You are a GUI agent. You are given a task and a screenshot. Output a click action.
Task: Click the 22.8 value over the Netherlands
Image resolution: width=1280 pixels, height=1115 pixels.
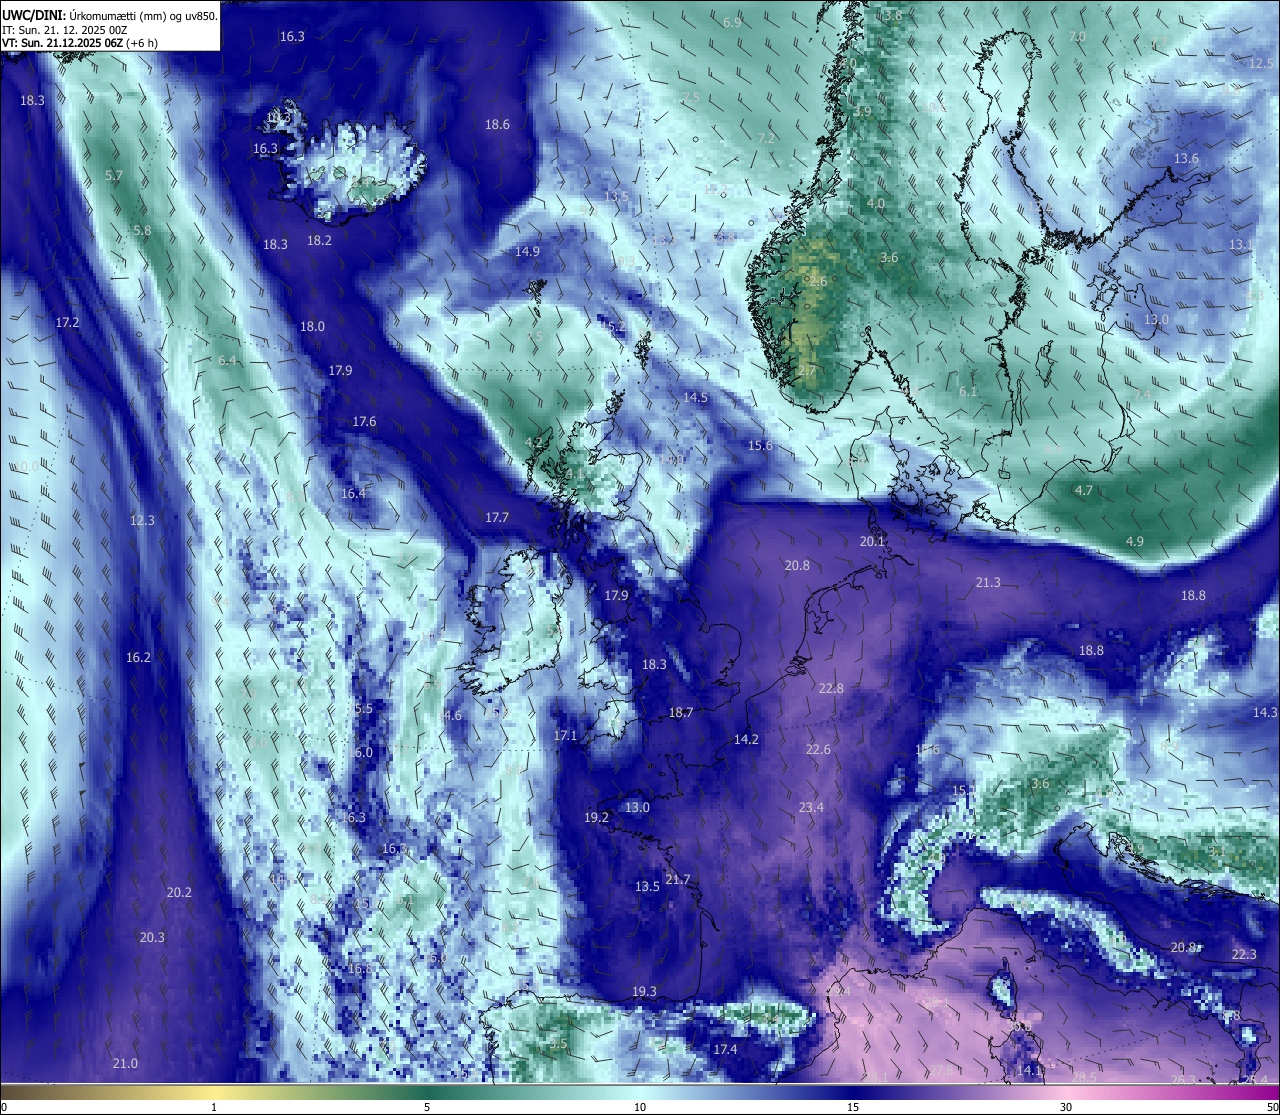coord(831,689)
